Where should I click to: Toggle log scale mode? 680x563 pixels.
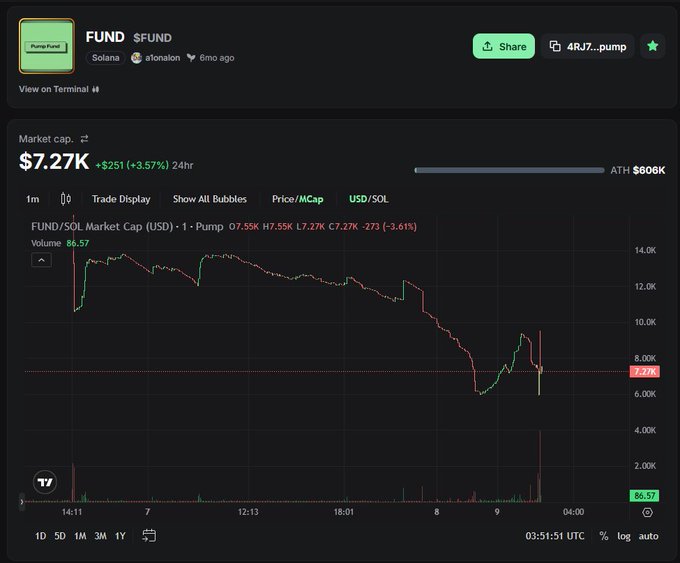pos(624,537)
